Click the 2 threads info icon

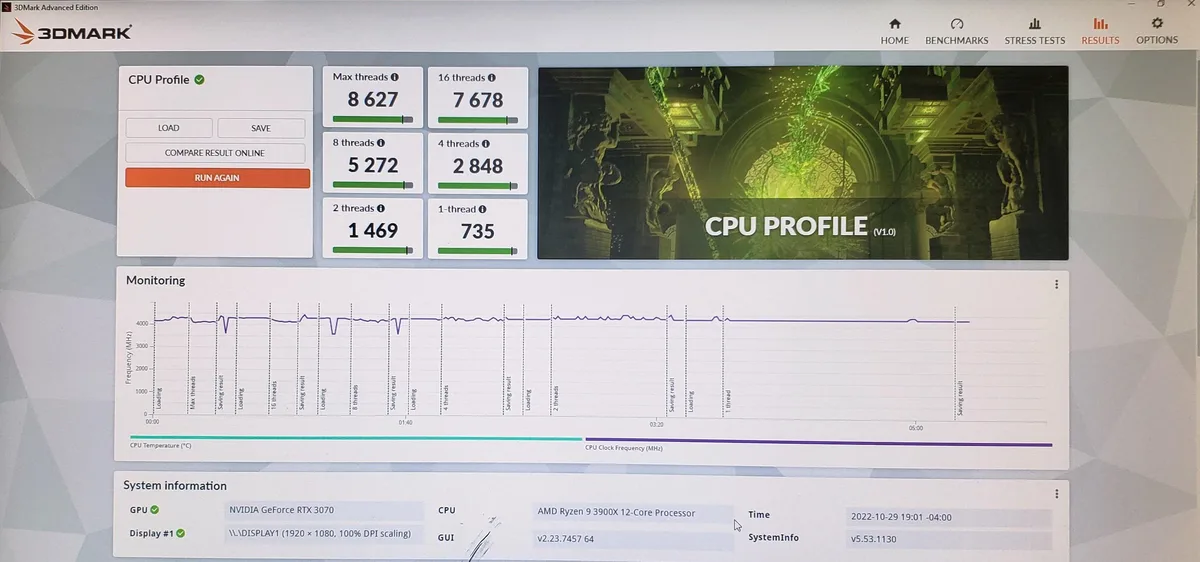tap(383, 208)
